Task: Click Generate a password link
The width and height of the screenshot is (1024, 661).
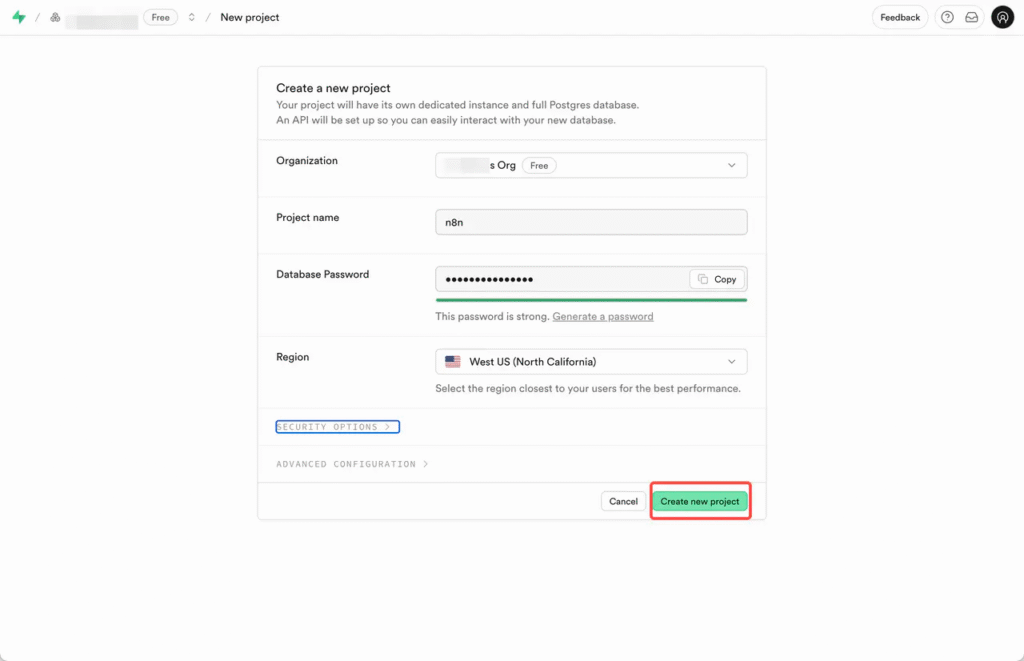Action: [602, 316]
